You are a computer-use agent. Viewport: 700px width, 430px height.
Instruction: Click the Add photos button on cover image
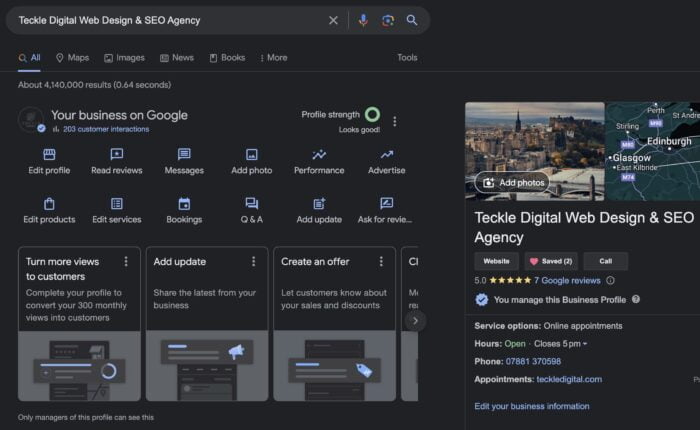pyautogui.click(x=512, y=183)
